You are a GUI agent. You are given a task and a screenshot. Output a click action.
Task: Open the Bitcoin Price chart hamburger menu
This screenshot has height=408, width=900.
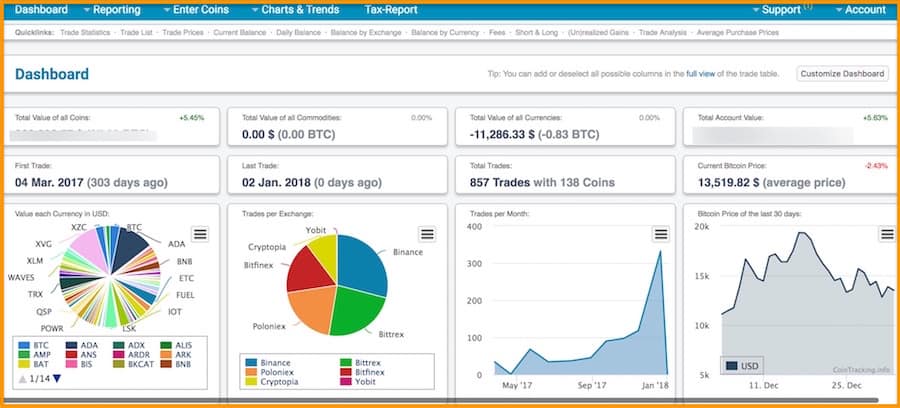tap(887, 234)
